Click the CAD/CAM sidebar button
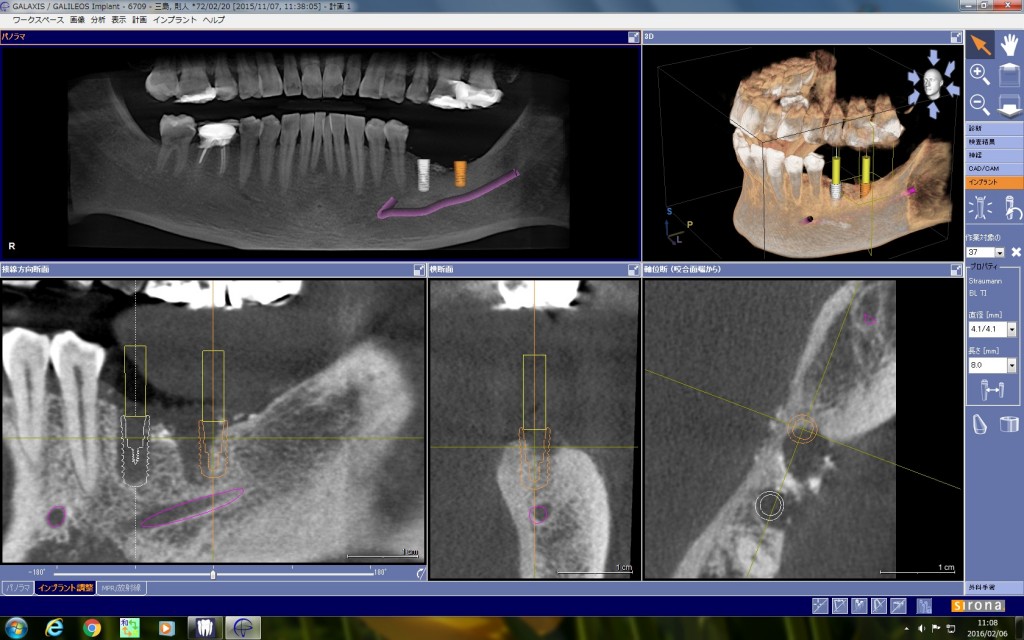 (993, 168)
